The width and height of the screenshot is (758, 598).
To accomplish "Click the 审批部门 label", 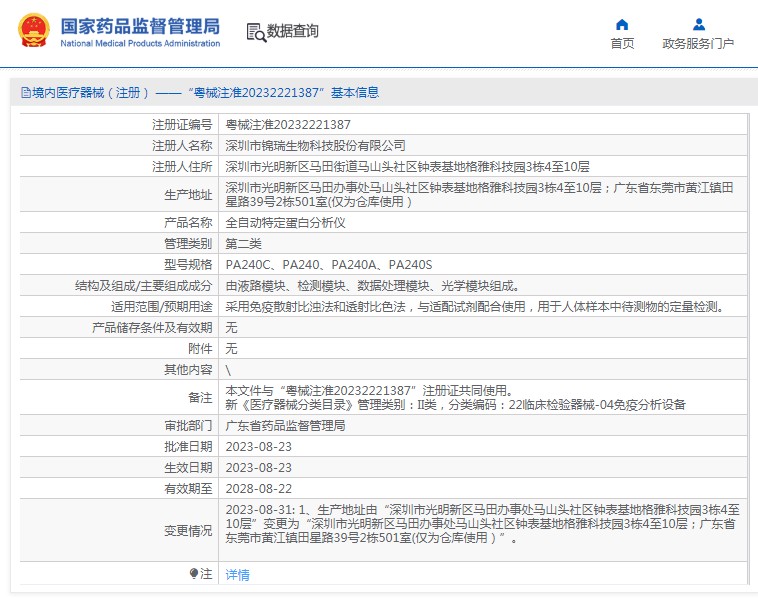I will point(188,425).
